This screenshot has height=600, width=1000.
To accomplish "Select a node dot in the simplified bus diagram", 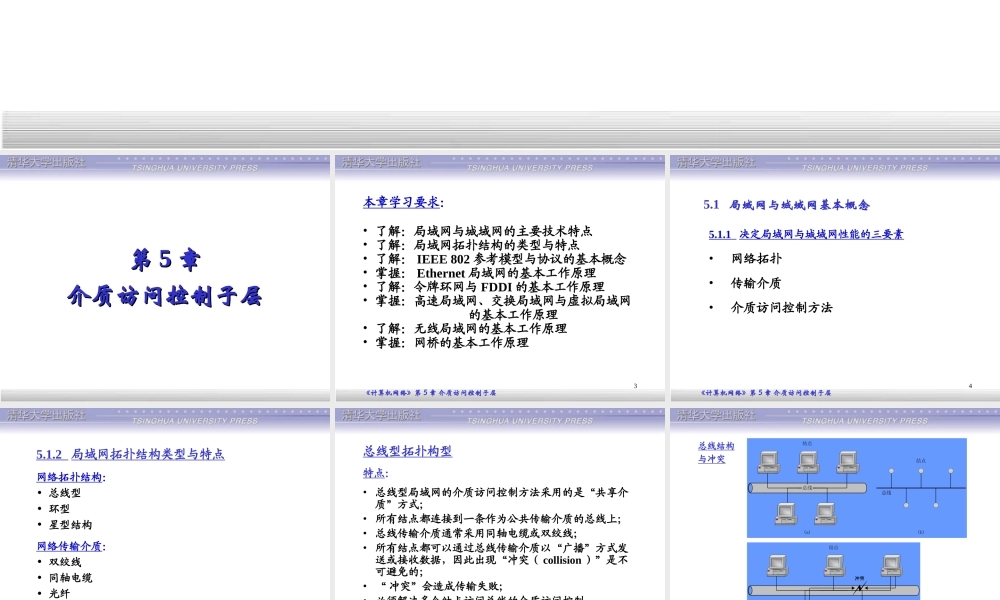I will 891,471.
